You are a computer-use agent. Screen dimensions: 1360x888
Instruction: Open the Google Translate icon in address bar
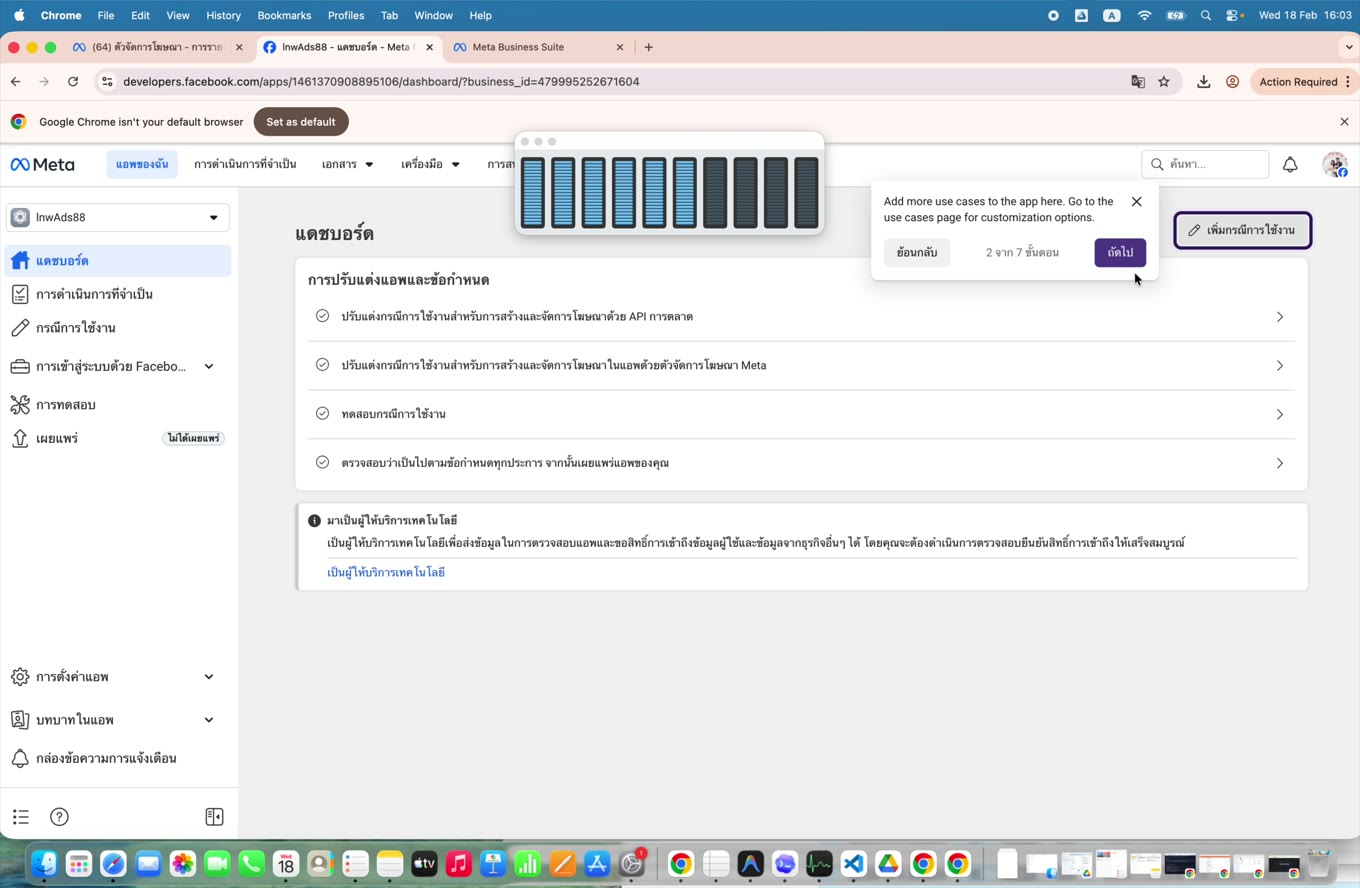pyautogui.click(x=1138, y=82)
